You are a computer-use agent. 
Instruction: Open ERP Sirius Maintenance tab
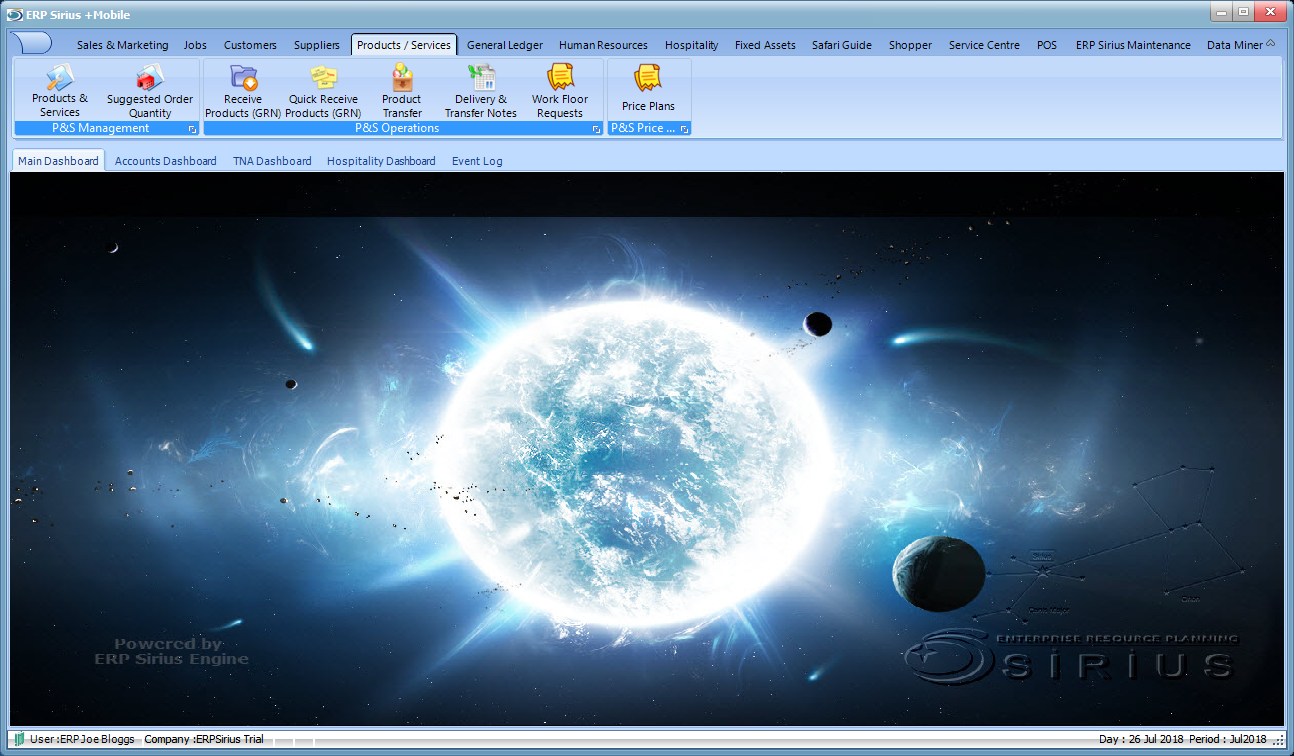[1133, 45]
